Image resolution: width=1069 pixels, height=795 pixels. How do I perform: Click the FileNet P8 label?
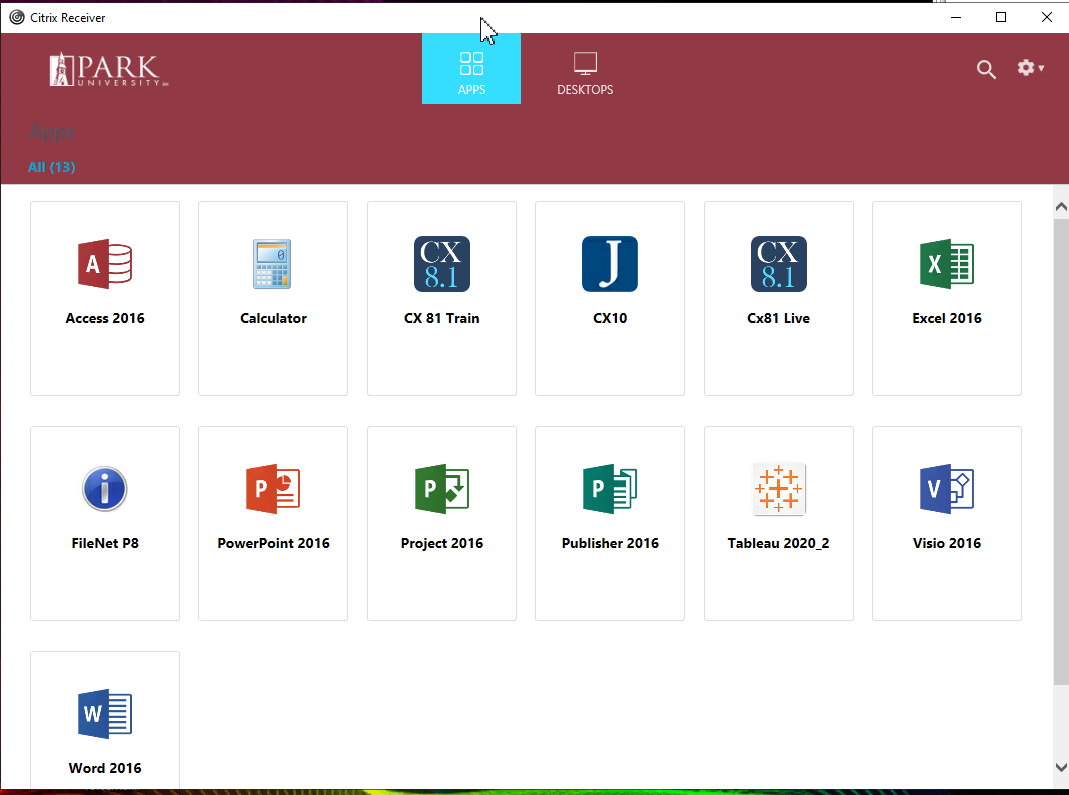(x=105, y=543)
